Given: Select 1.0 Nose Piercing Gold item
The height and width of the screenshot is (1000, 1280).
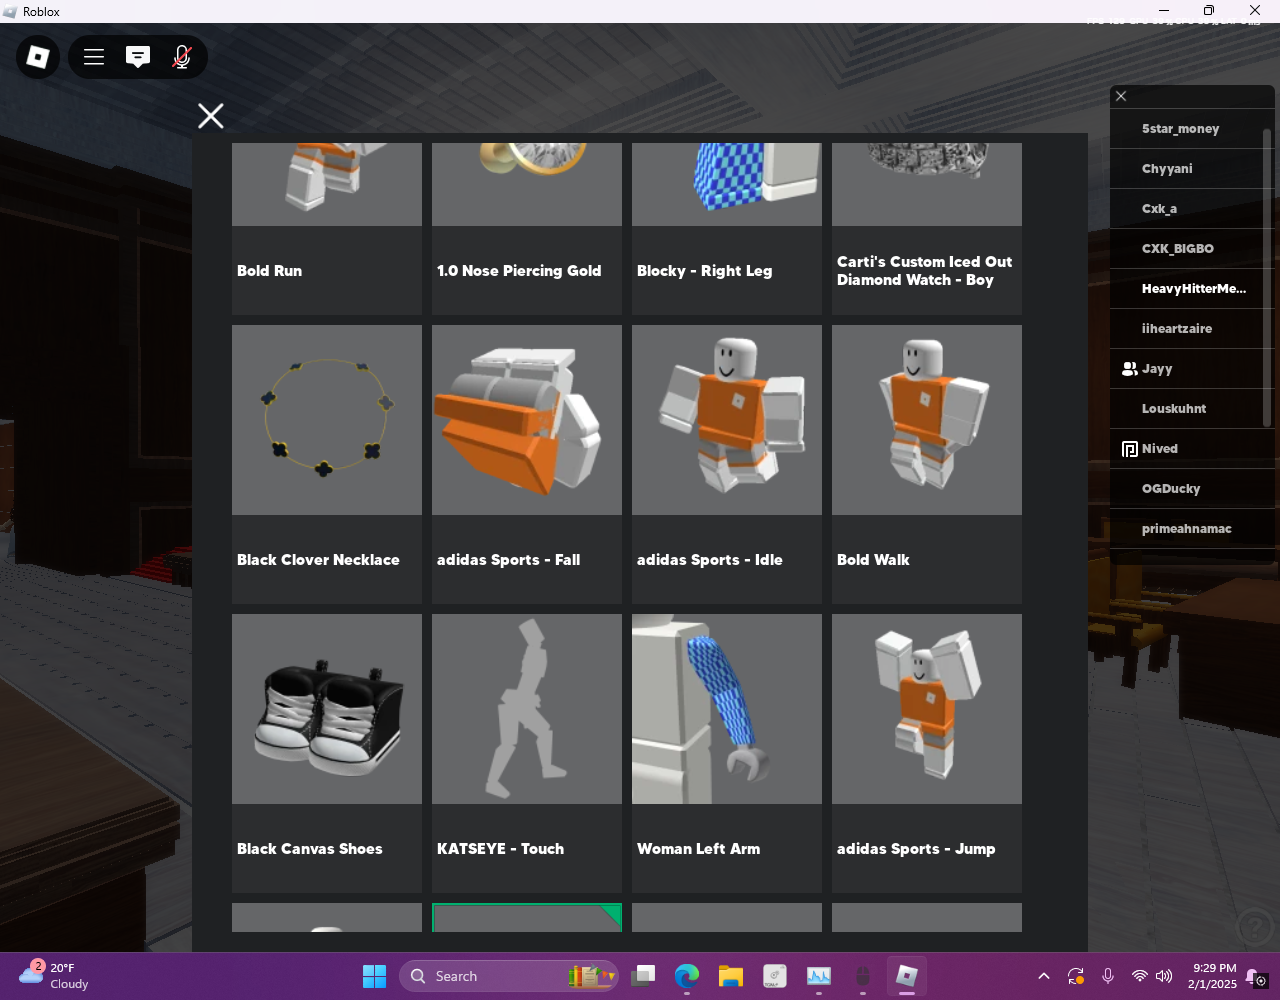Looking at the screenshot, I should point(527,229).
